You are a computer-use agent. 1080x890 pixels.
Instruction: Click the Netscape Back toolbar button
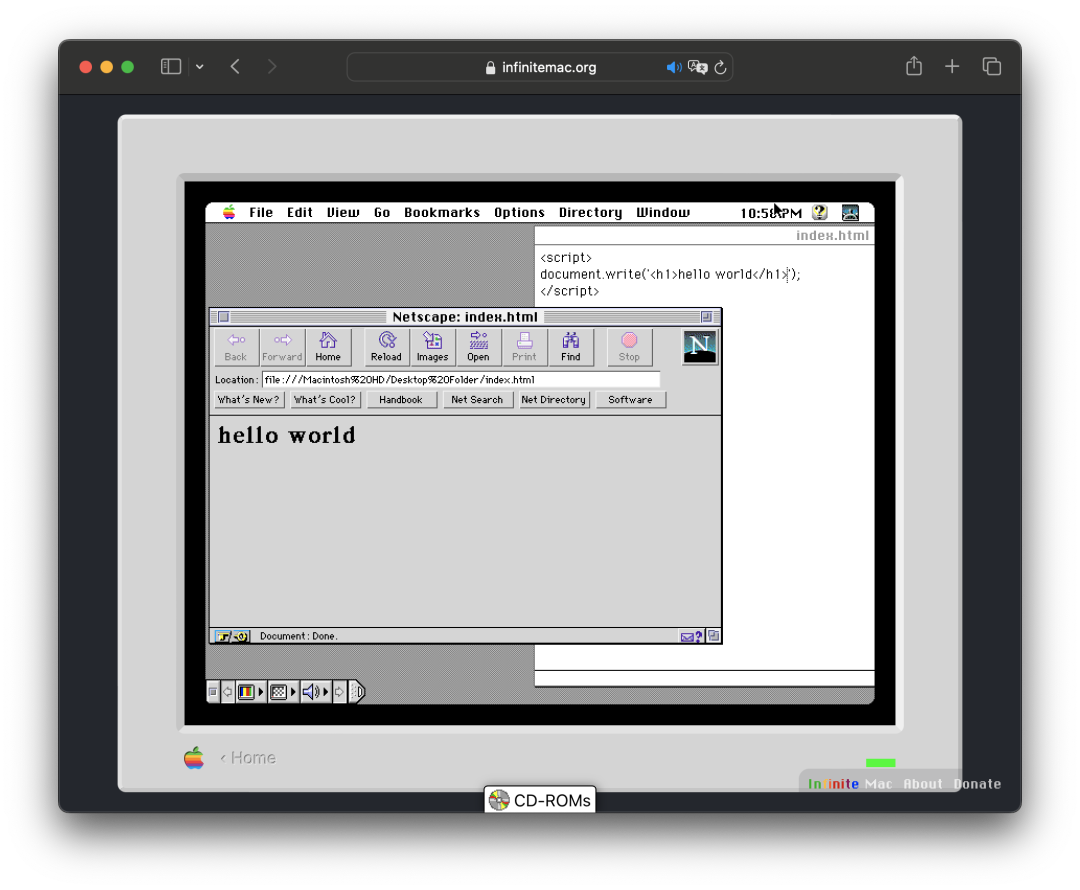[x=236, y=346]
